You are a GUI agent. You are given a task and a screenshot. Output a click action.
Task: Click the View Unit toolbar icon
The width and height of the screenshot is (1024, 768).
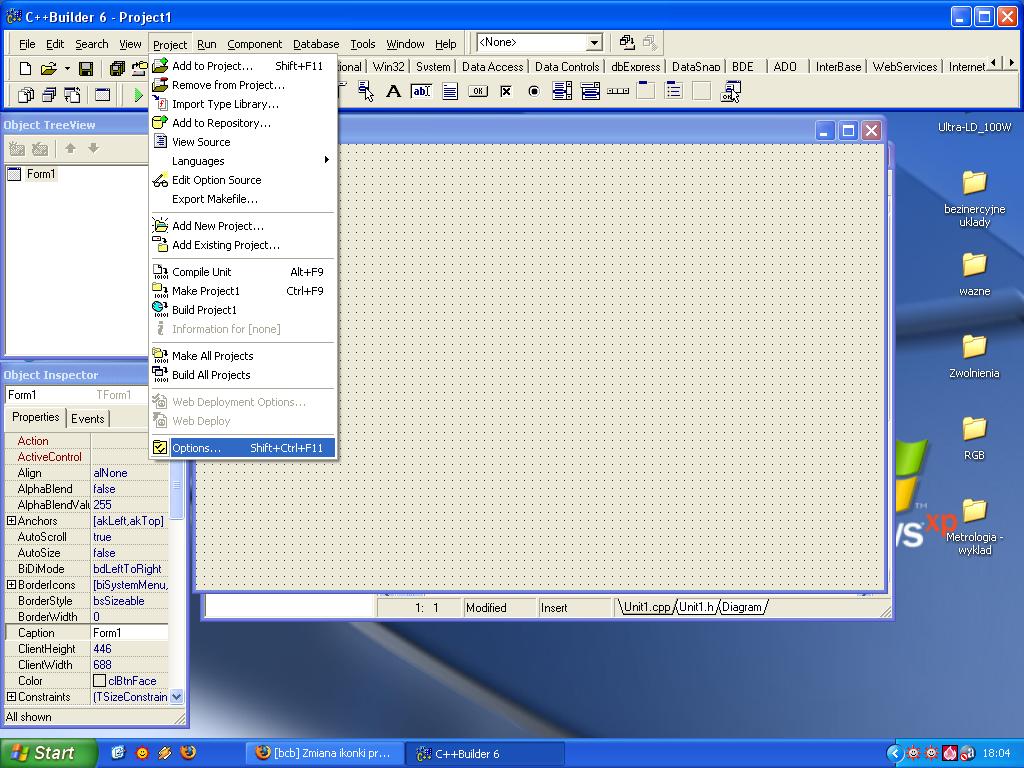26,95
